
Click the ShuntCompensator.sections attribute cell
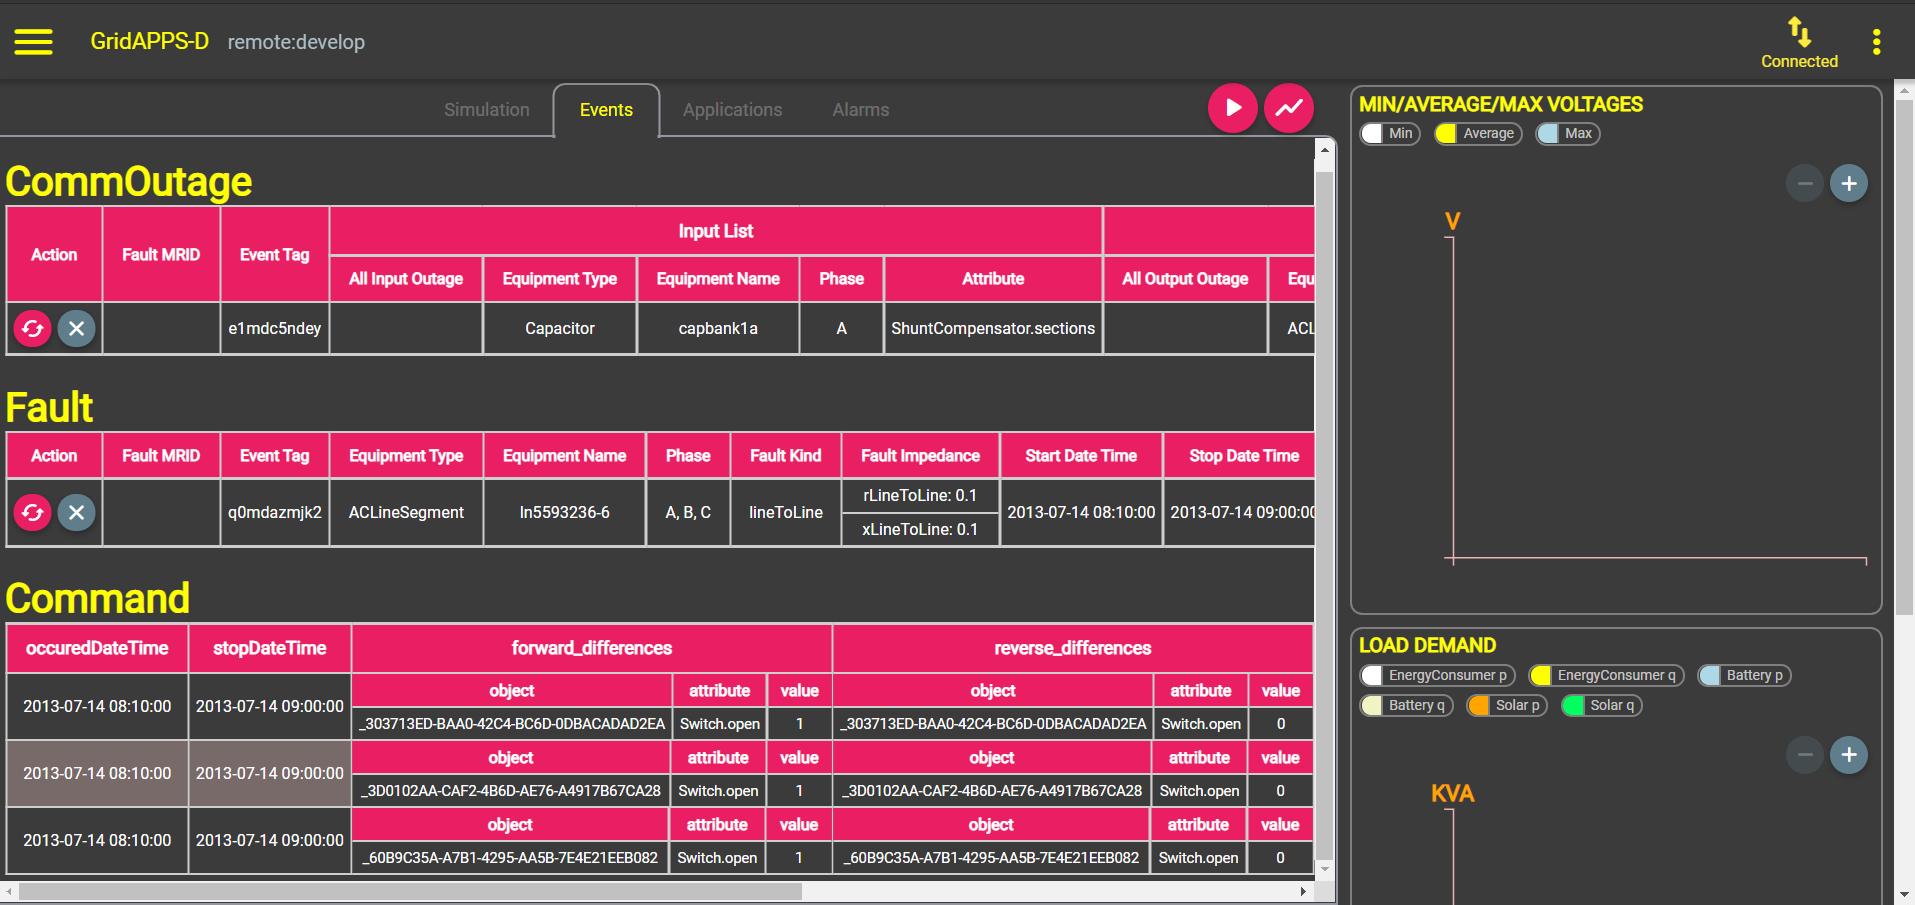tap(993, 329)
